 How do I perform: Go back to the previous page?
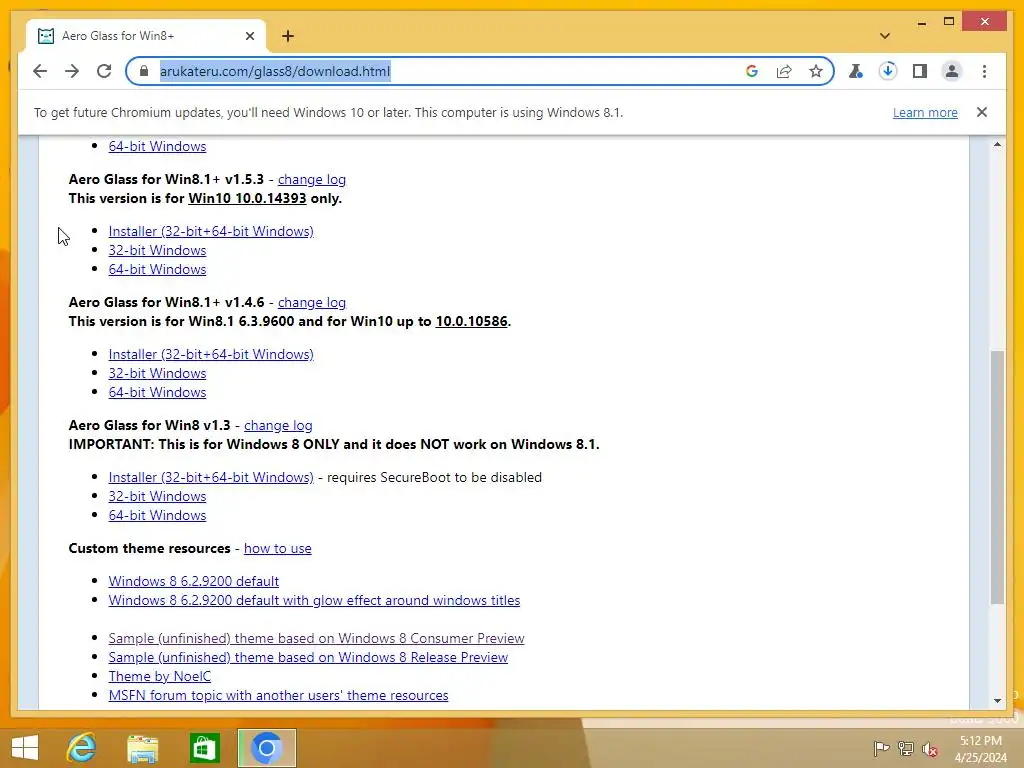pos(40,71)
